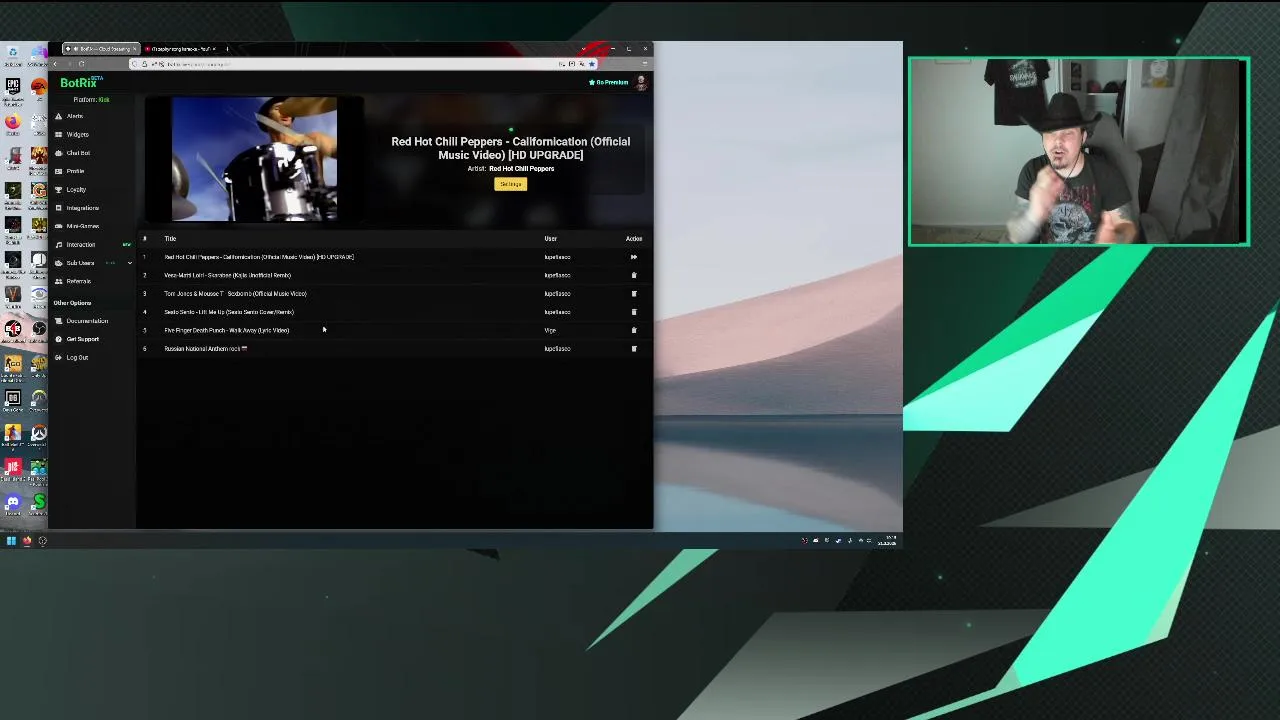
Task: Open the Recycle Bin desktop icon
Action: [13, 52]
